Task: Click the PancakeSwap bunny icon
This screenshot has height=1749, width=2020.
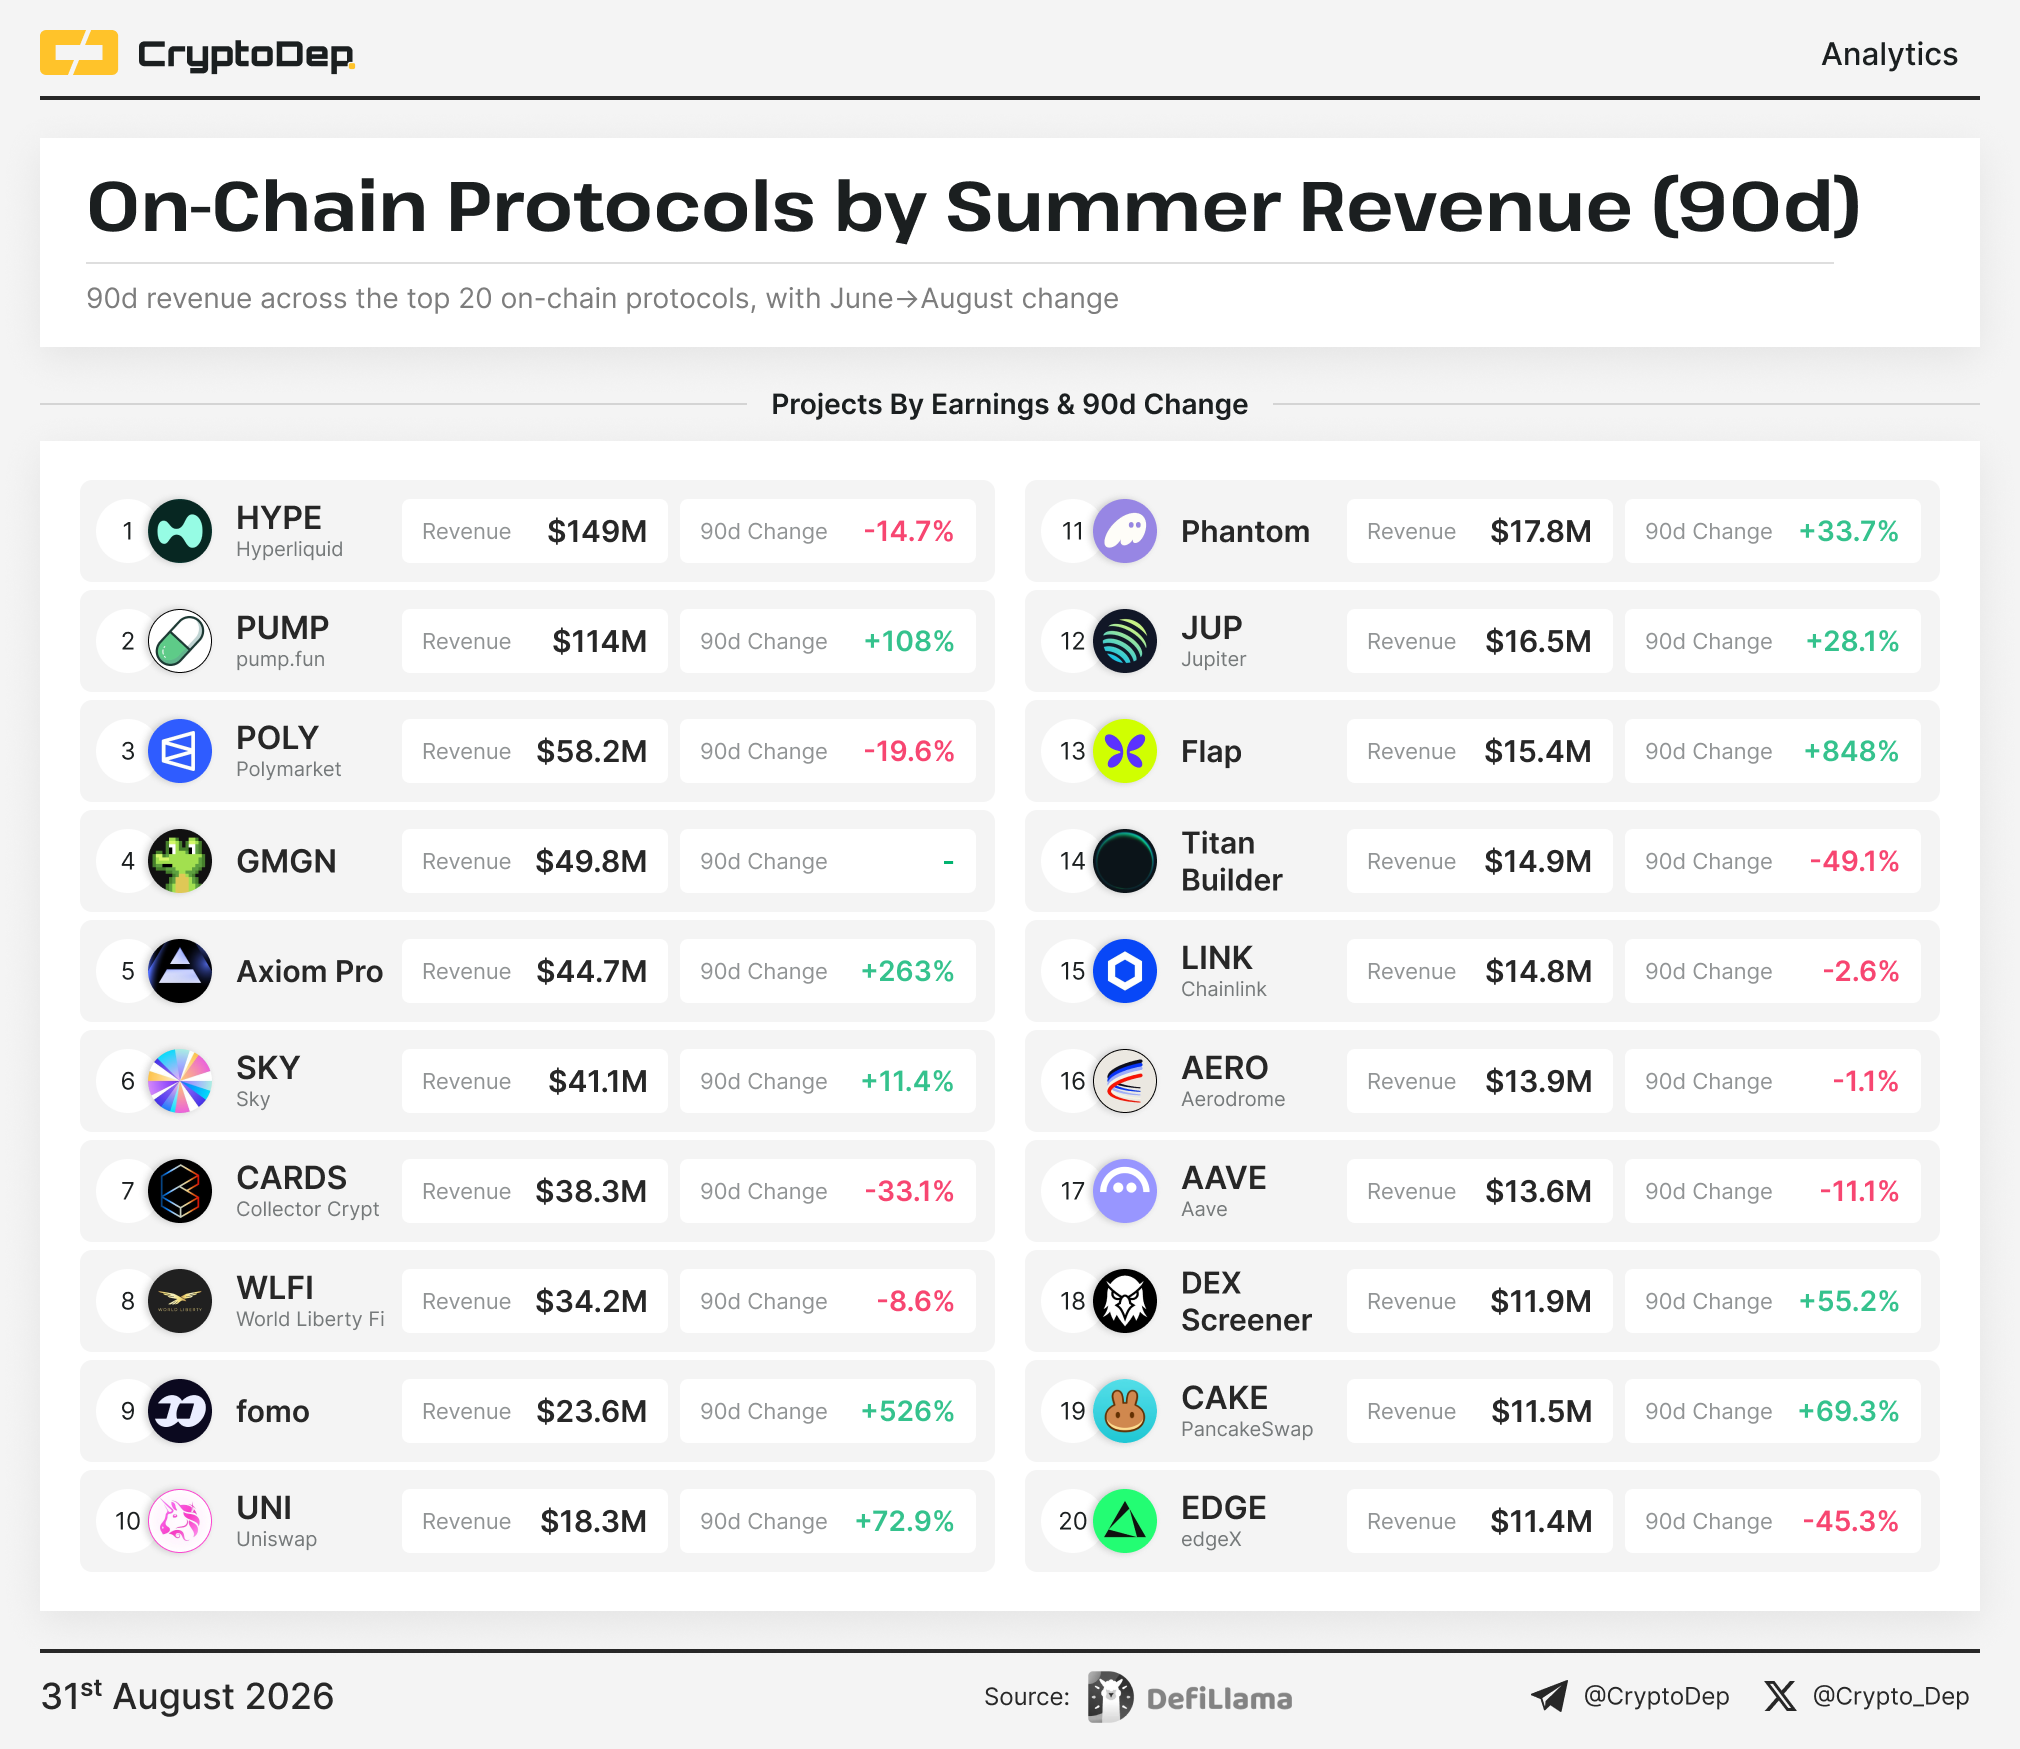Action: [x=1125, y=1411]
